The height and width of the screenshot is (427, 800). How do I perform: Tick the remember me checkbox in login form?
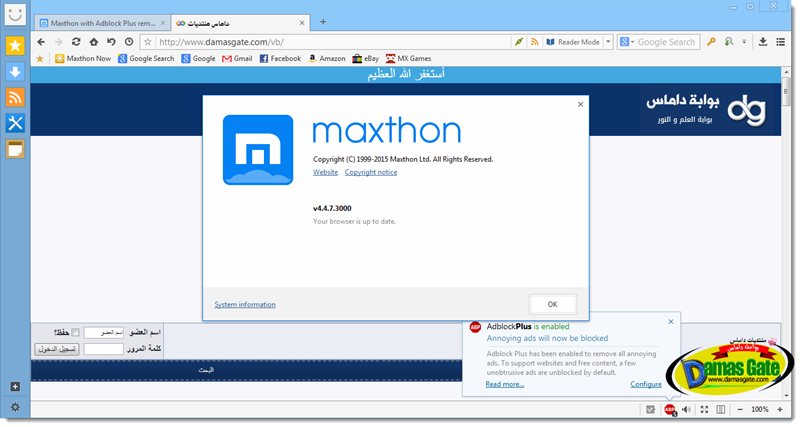pos(75,332)
